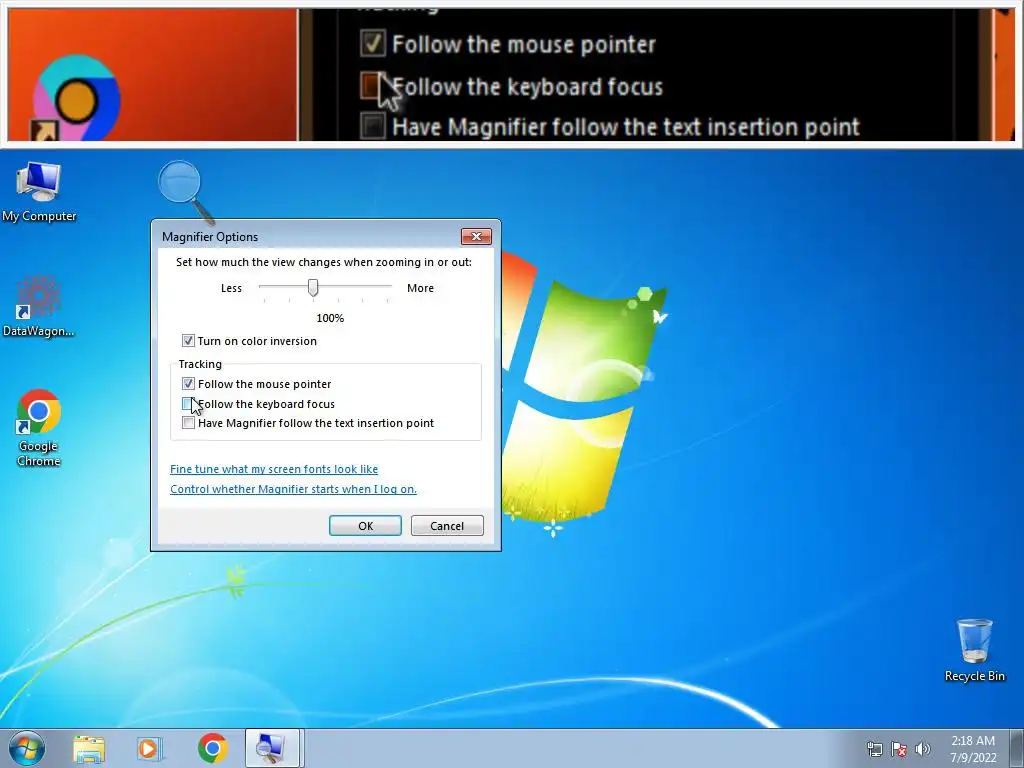Open the Recycle Bin desktop icon

pyautogui.click(x=974, y=650)
